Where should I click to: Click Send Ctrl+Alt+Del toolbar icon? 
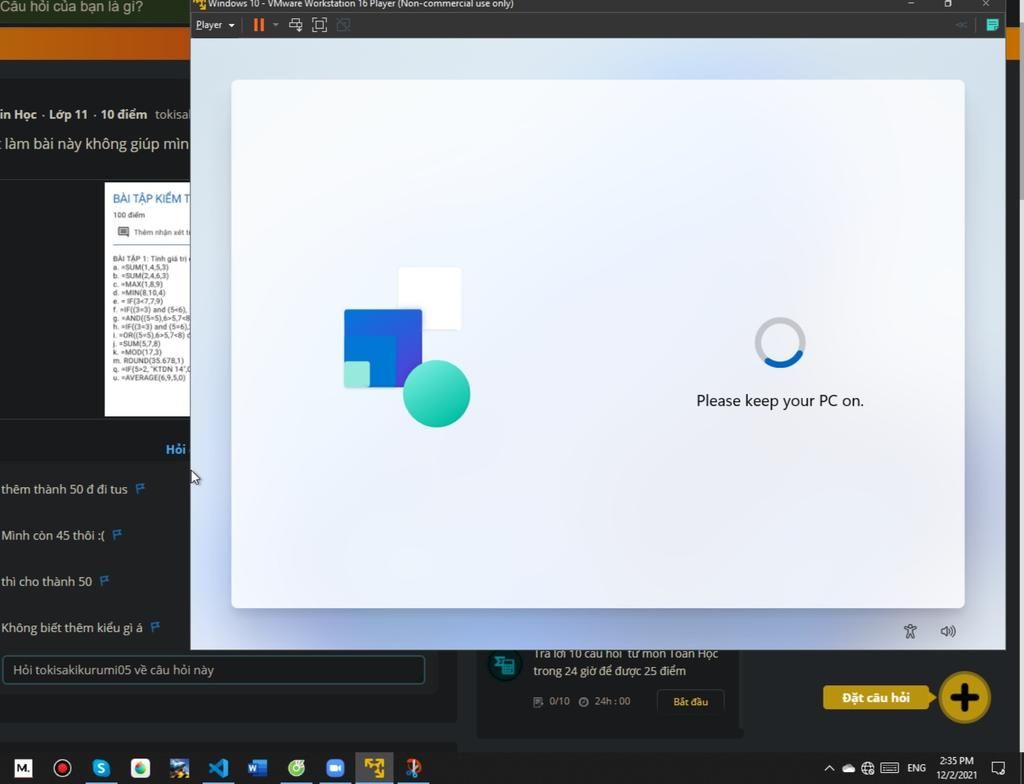click(x=296, y=25)
